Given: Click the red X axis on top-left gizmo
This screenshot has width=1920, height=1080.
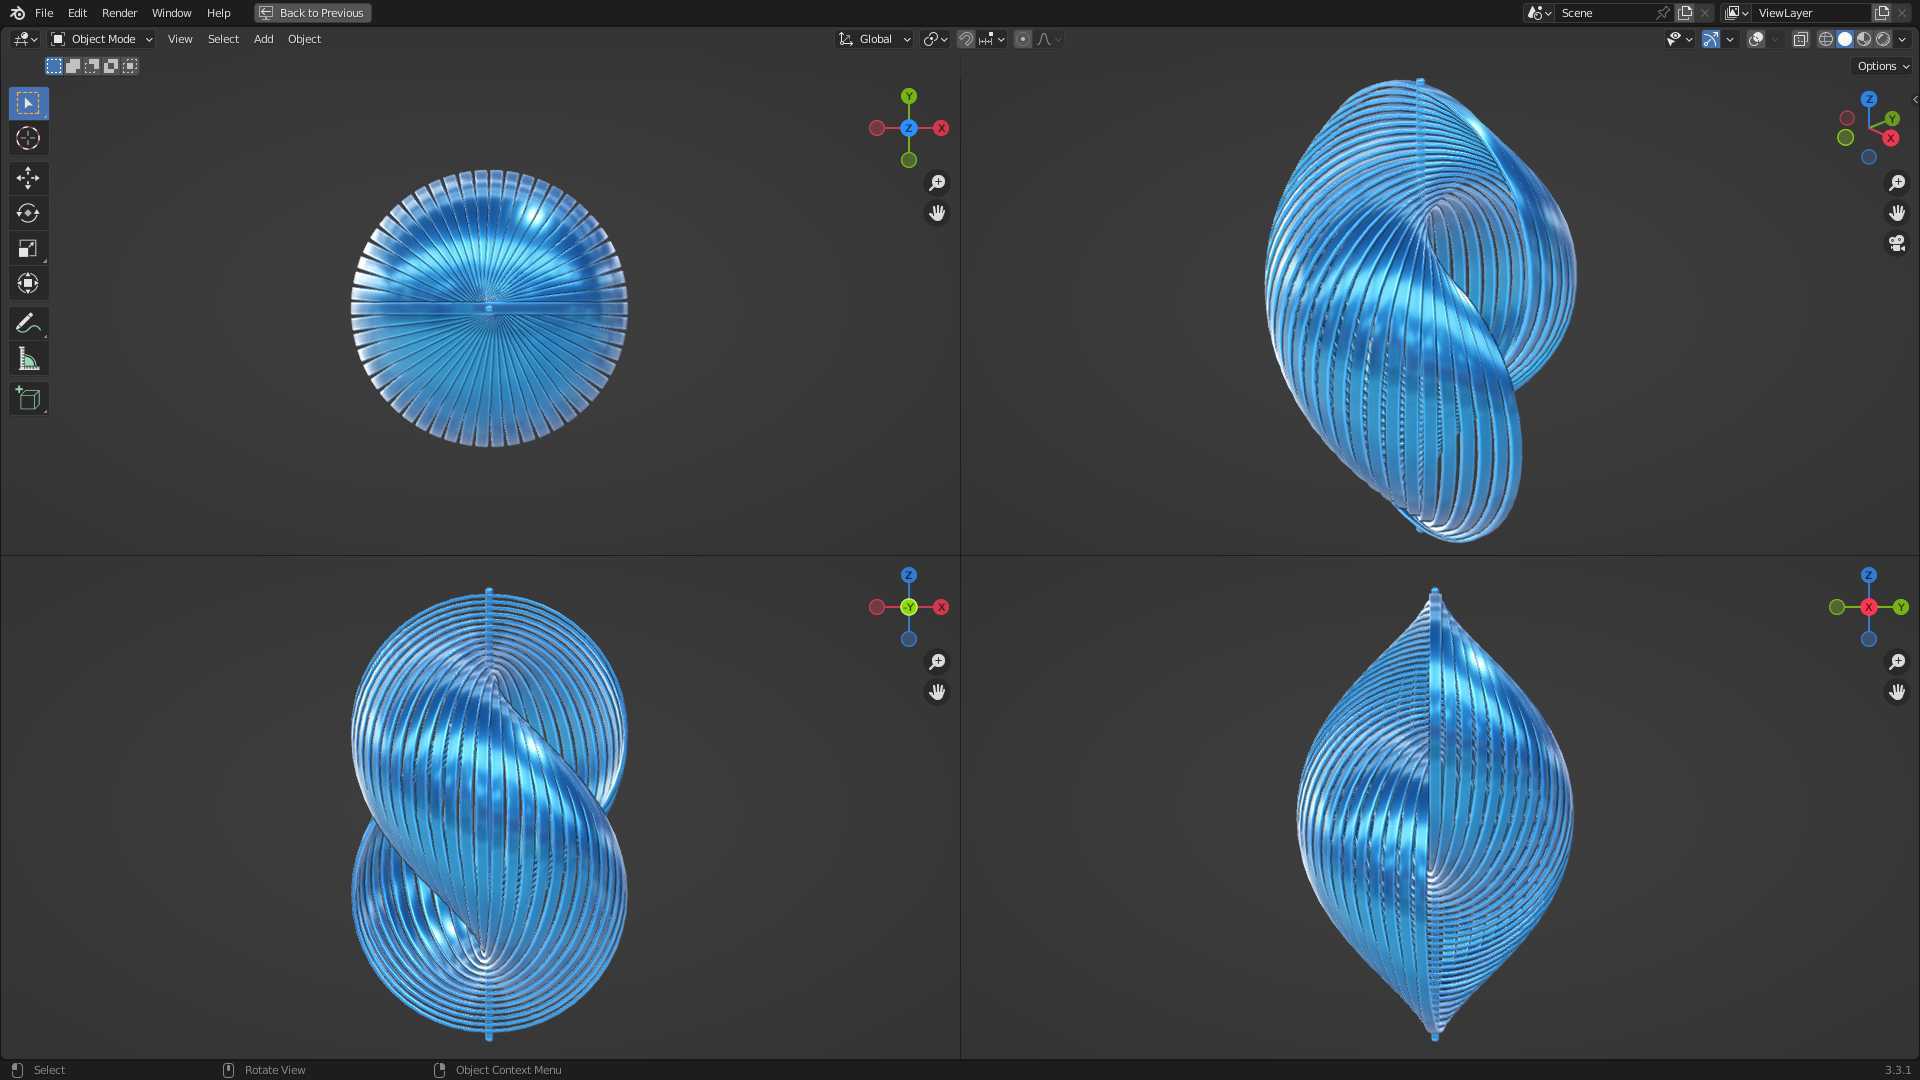Looking at the screenshot, I should 941,128.
